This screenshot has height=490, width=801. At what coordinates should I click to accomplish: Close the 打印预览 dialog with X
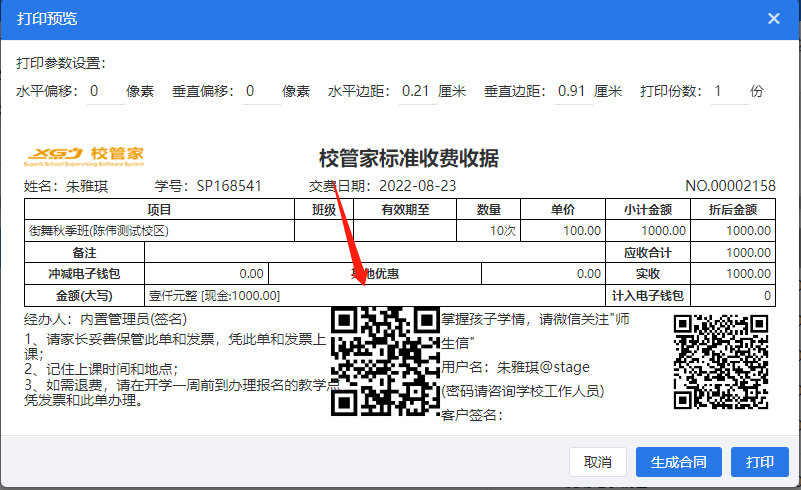tap(773, 19)
